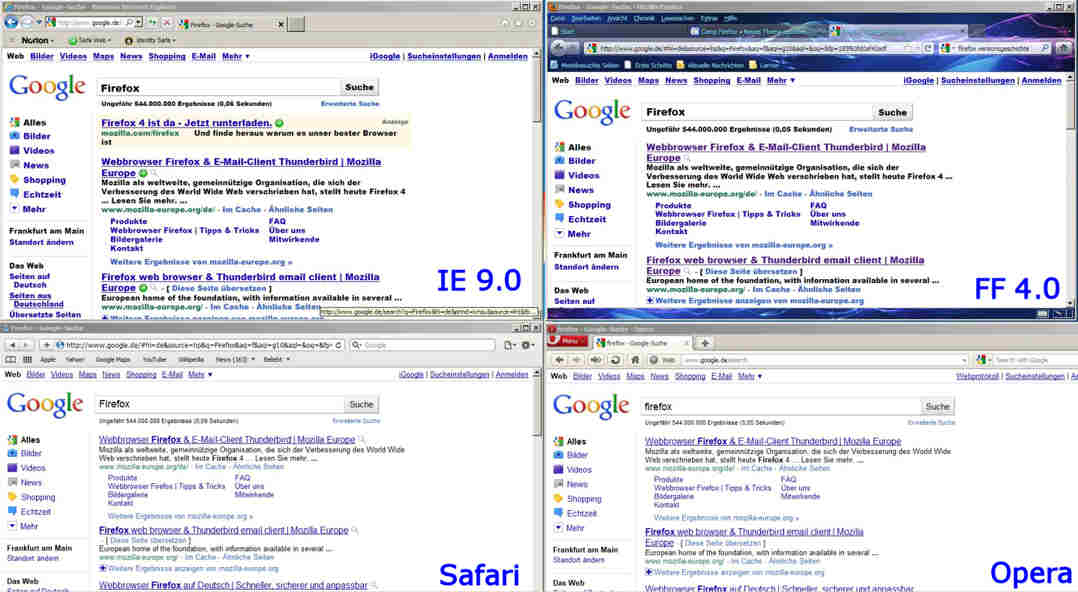Click Opera's forward arrow button
The height and width of the screenshot is (592, 1078).
576,360
